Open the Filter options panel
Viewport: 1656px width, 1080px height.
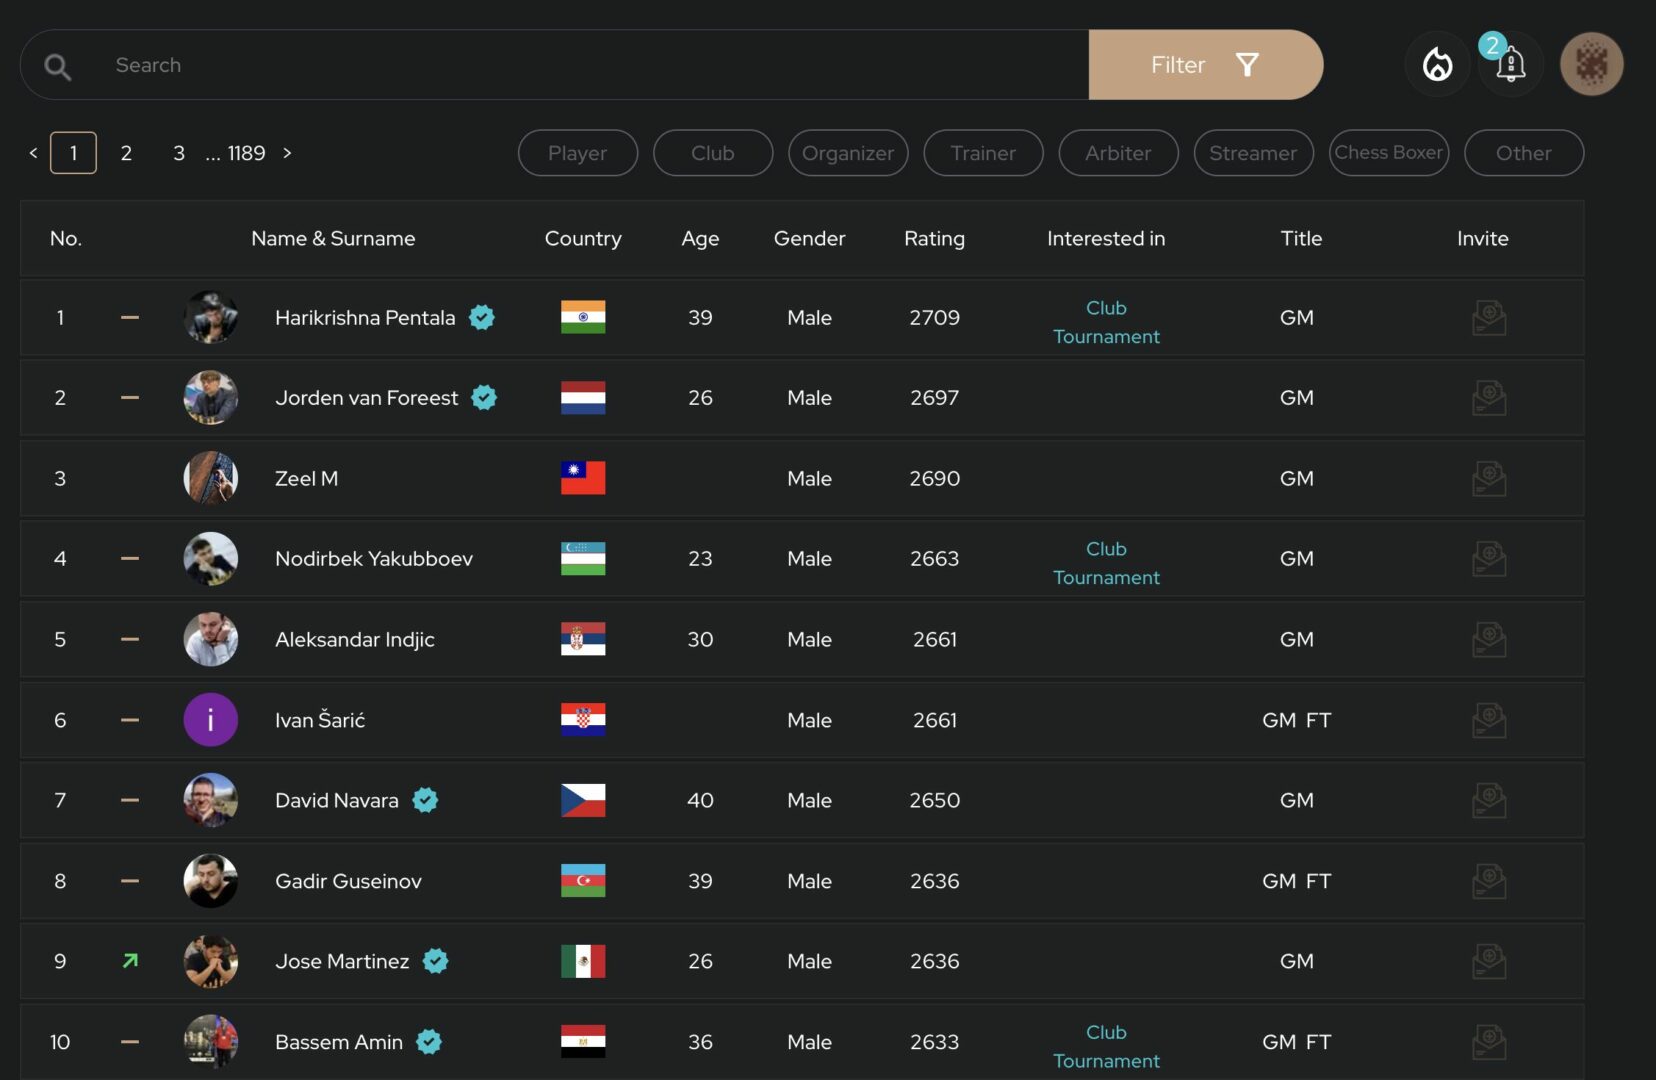coord(1205,65)
